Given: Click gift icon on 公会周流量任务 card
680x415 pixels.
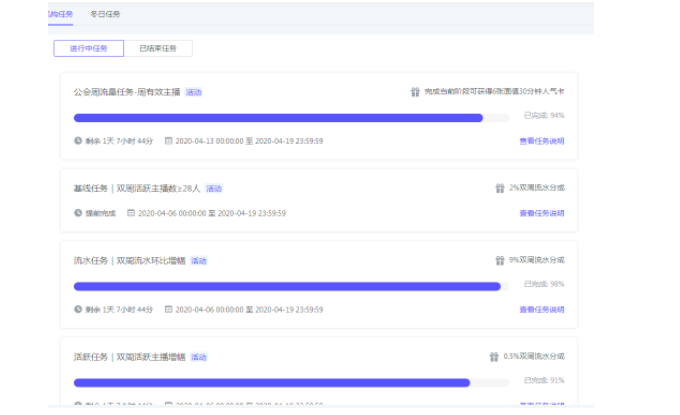Looking at the screenshot, I should click(415, 92).
